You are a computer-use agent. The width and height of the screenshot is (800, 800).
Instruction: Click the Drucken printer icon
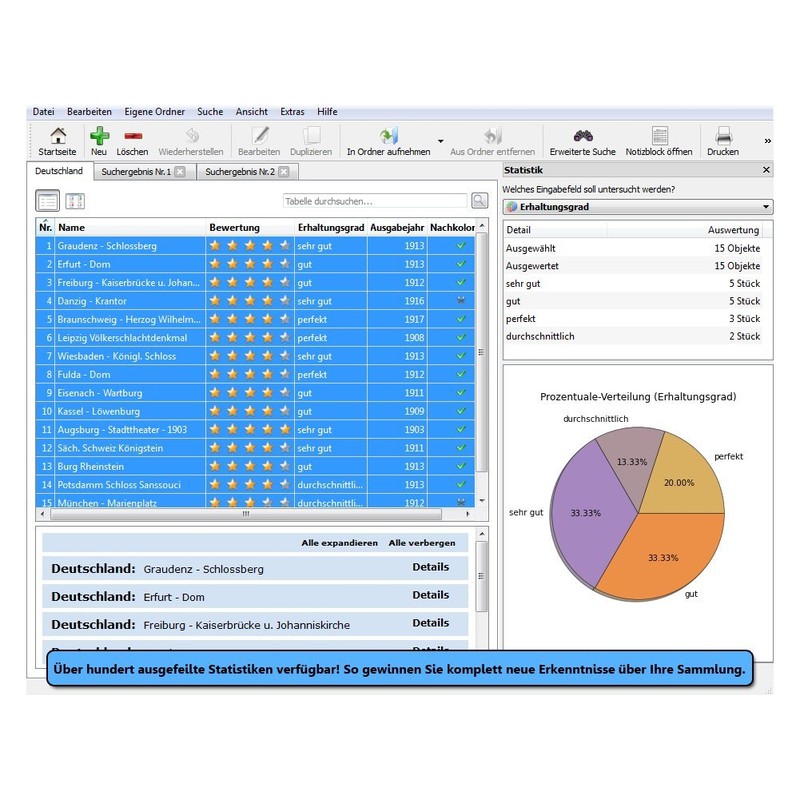click(x=723, y=136)
